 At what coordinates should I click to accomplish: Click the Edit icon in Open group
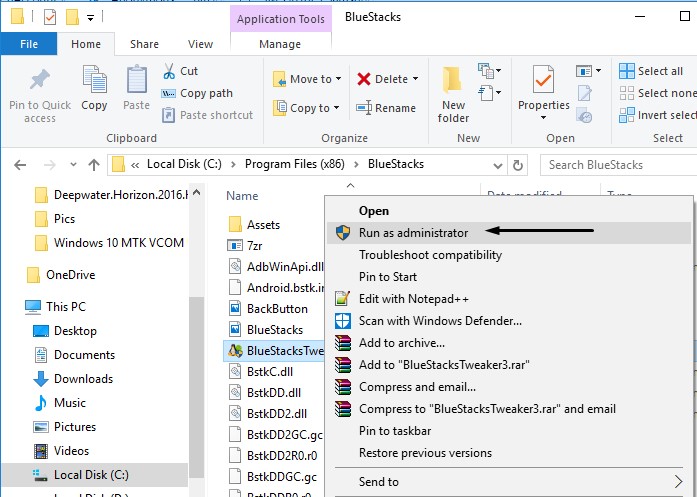[x=584, y=93]
